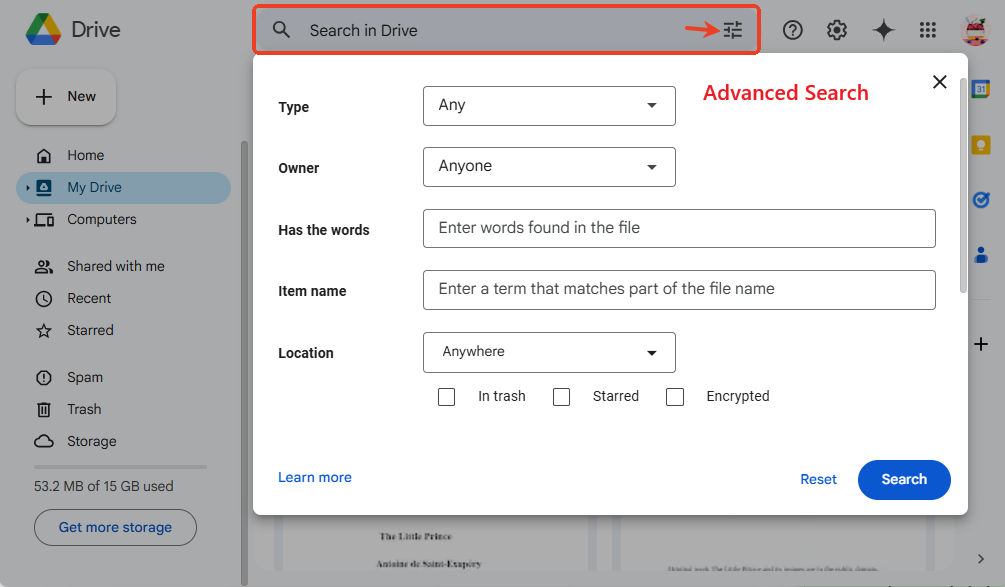The height and width of the screenshot is (587, 1005).
Task: Open the Google apps grid
Action: click(928, 30)
